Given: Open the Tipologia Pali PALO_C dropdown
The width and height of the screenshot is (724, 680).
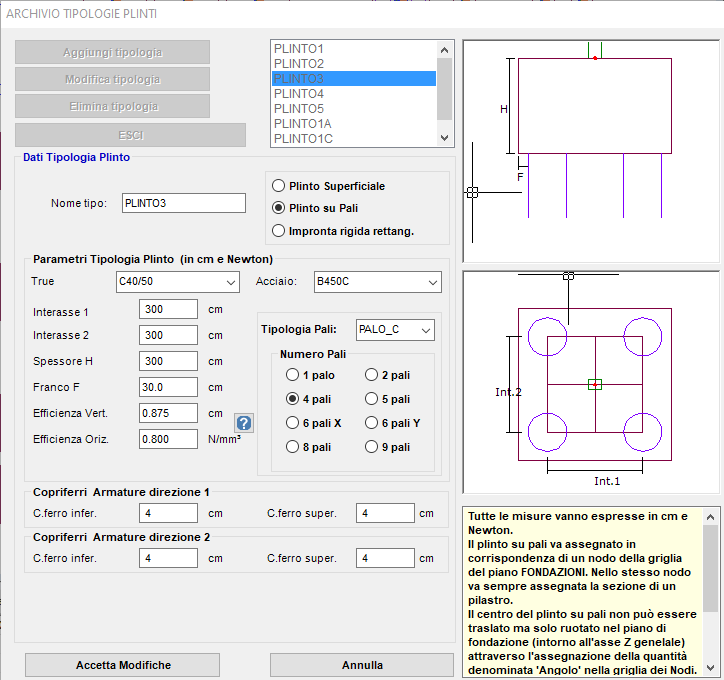Looking at the screenshot, I should click(x=395, y=330).
